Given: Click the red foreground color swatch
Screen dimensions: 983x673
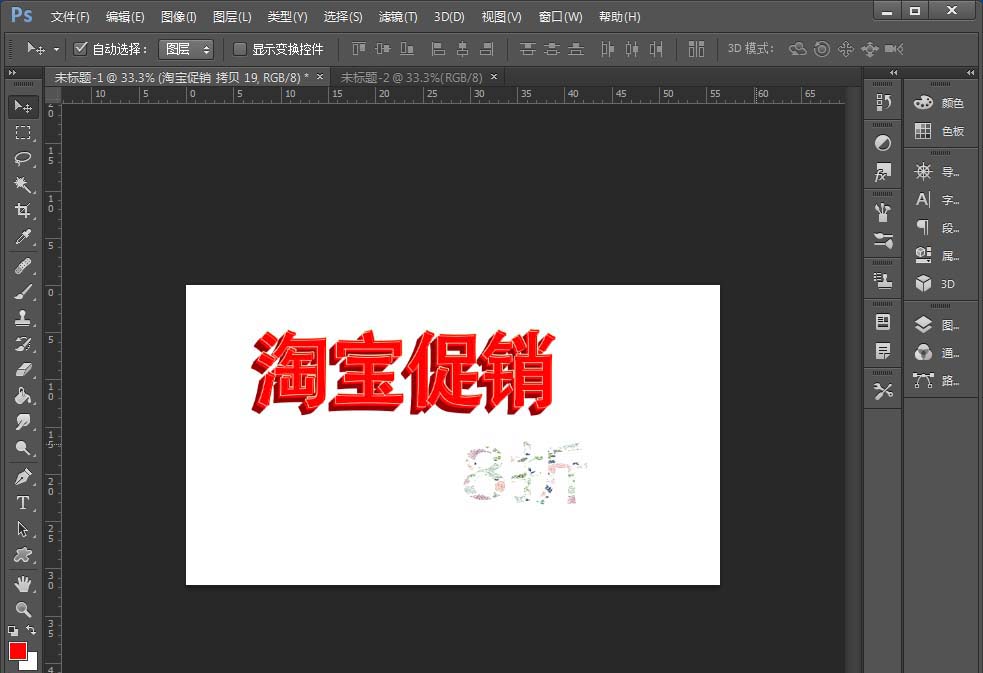Looking at the screenshot, I should click(x=17, y=650).
